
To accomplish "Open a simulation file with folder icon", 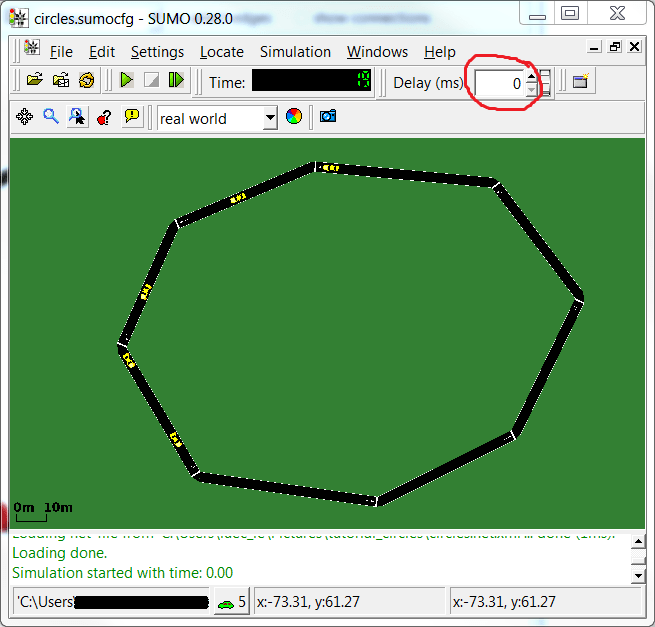I will pyautogui.click(x=35, y=80).
